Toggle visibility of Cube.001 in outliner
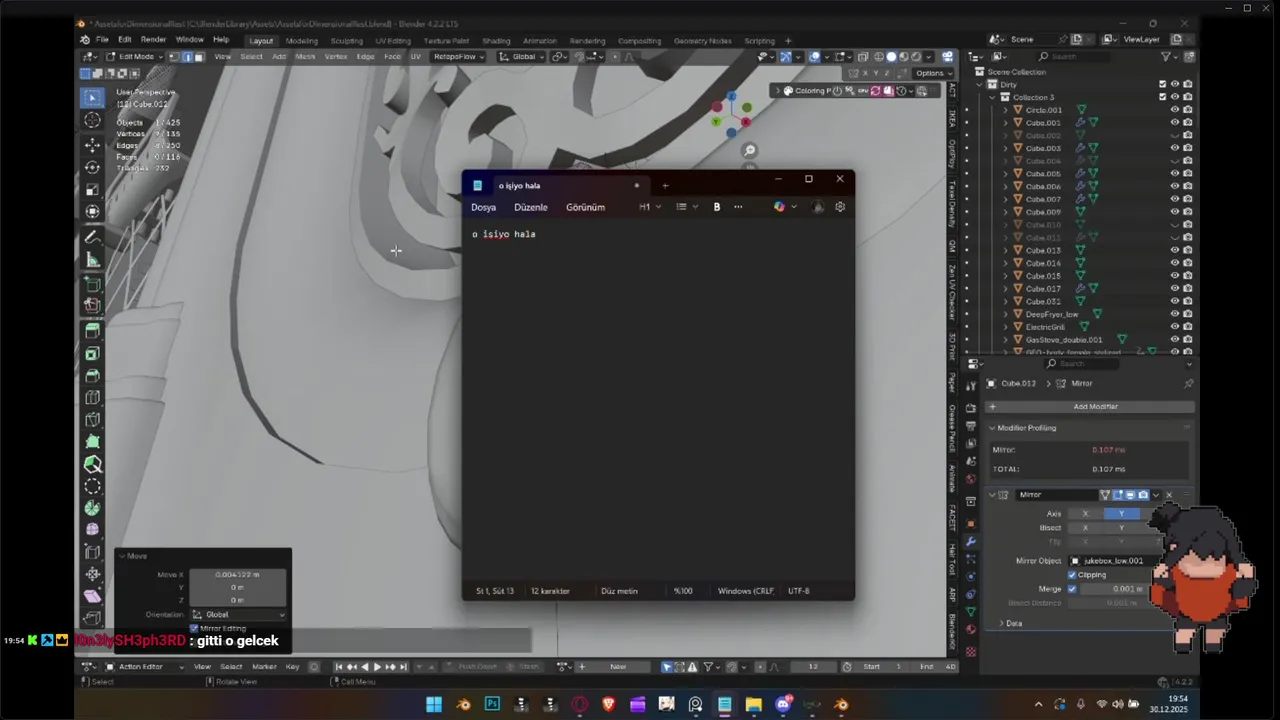The height and width of the screenshot is (720, 1280). (x=1175, y=122)
